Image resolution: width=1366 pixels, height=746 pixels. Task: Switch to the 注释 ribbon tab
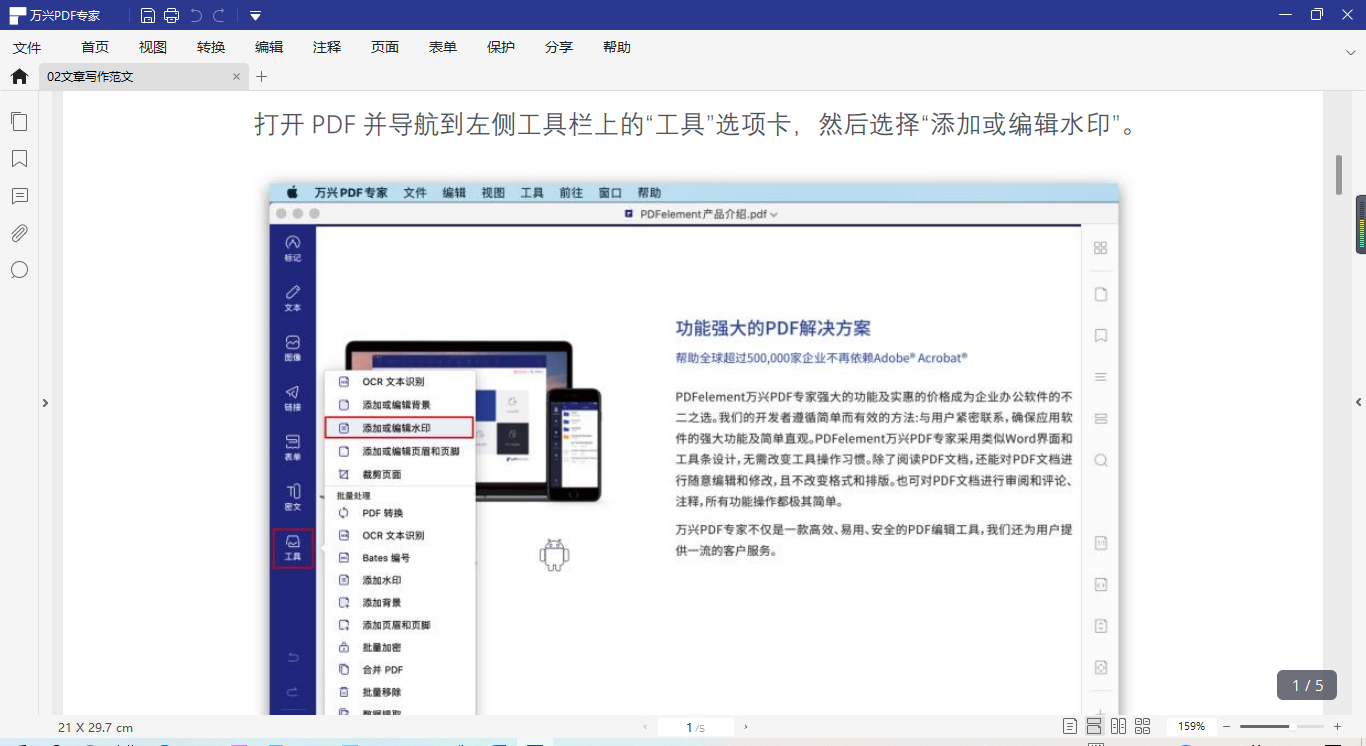click(x=327, y=47)
